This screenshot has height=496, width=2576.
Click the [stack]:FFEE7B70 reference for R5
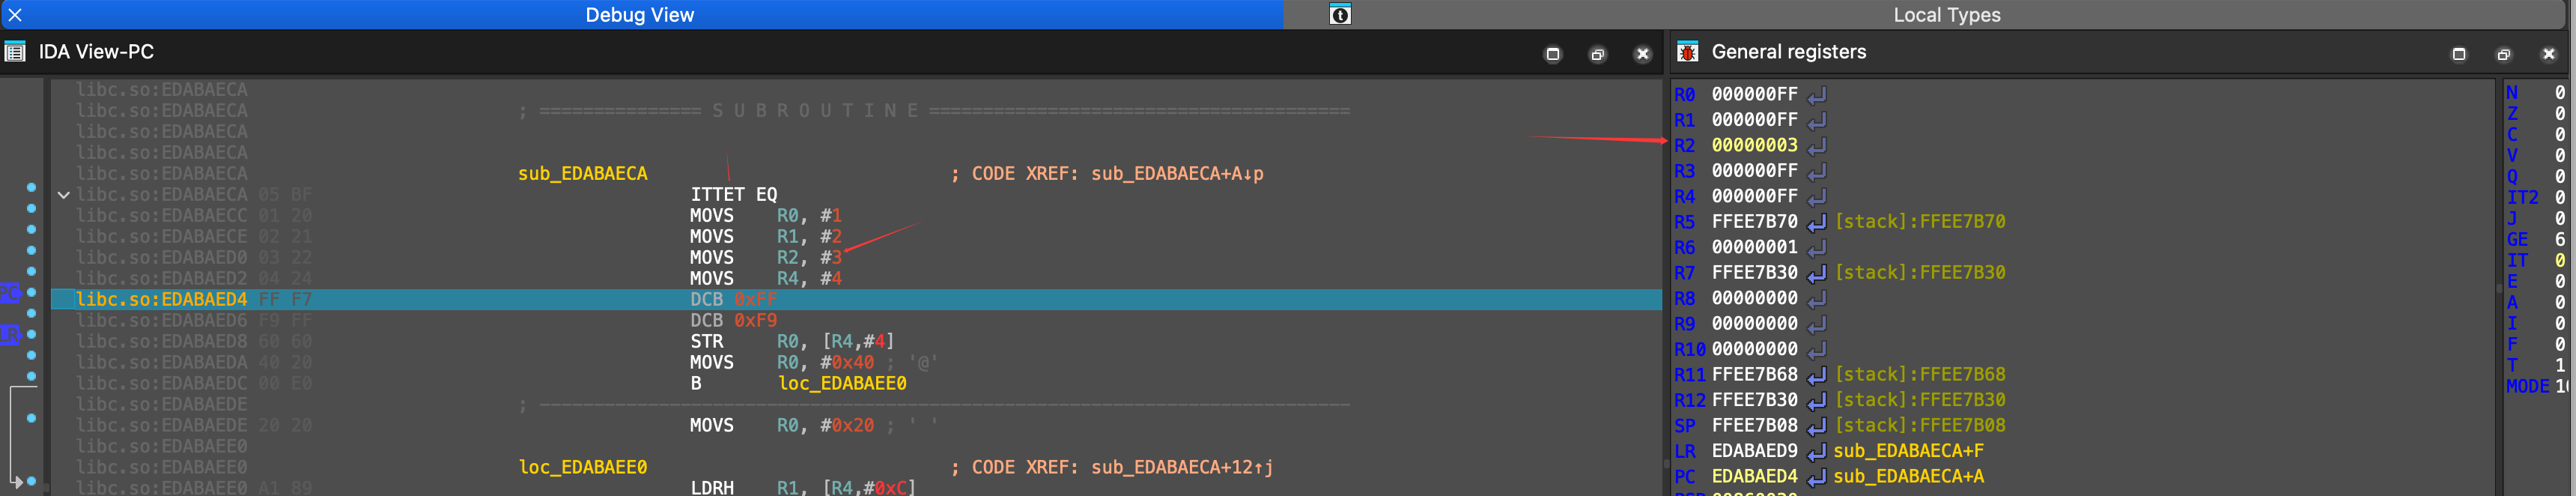coord(1919,222)
